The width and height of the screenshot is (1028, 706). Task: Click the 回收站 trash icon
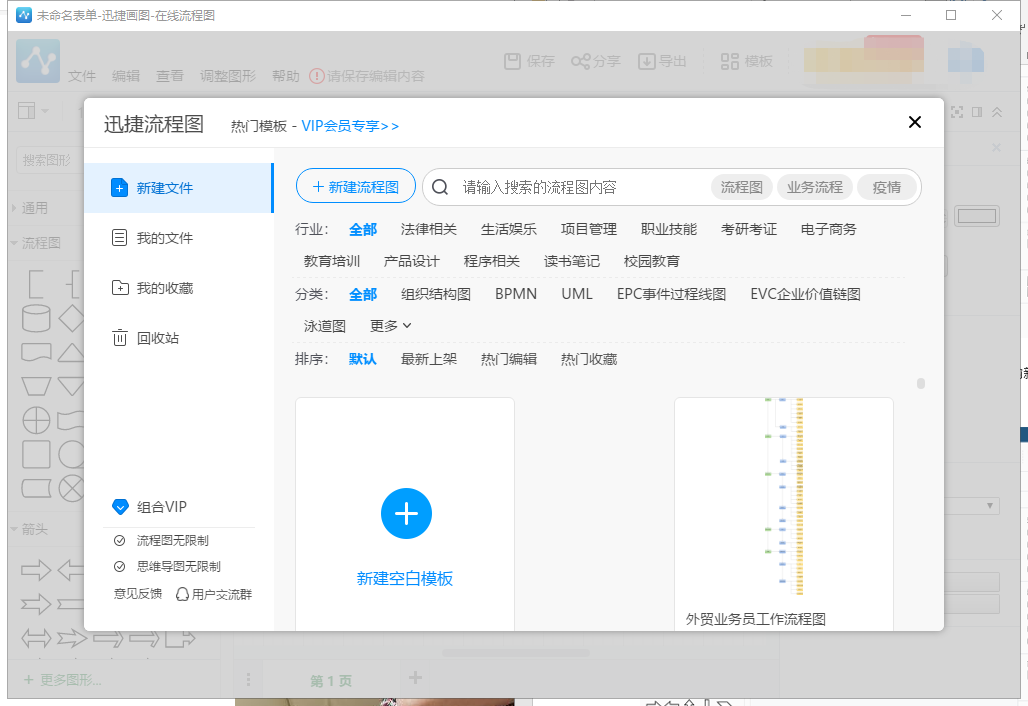coord(119,338)
